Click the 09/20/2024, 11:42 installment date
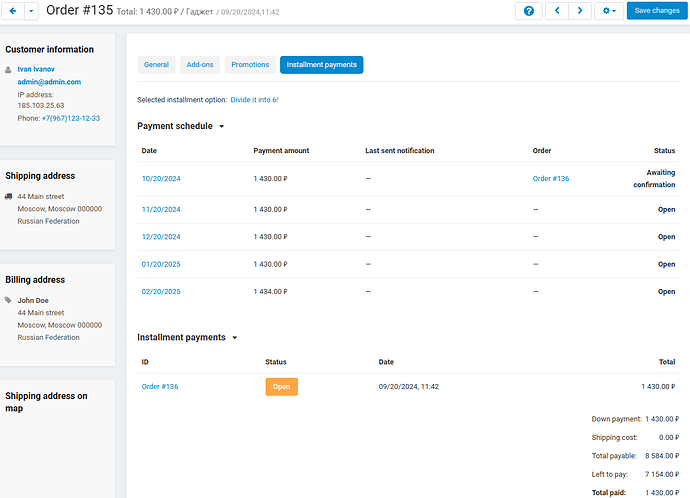 [x=409, y=386]
